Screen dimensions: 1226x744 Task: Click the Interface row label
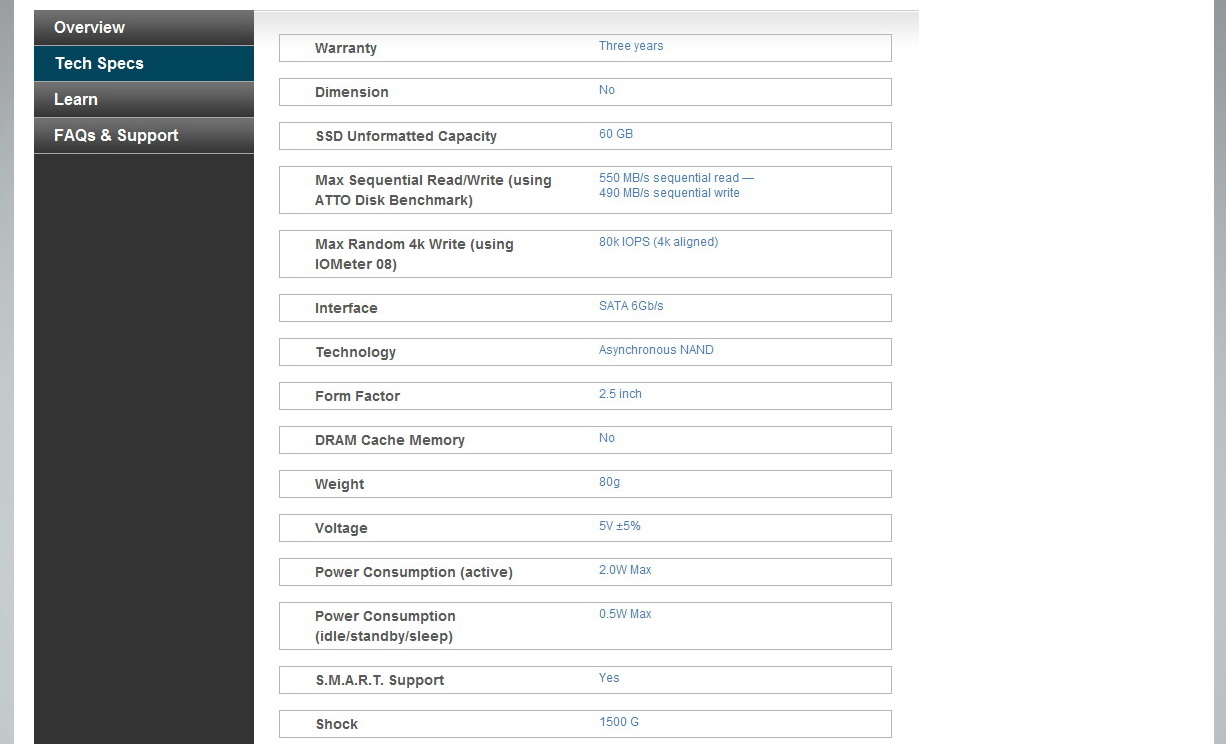point(346,308)
